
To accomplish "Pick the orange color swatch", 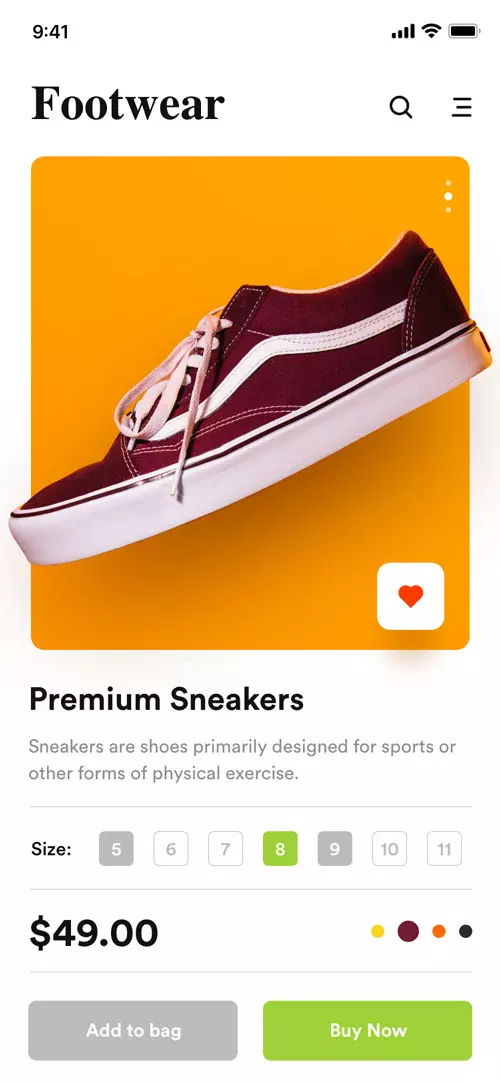I will coord(439,931).
